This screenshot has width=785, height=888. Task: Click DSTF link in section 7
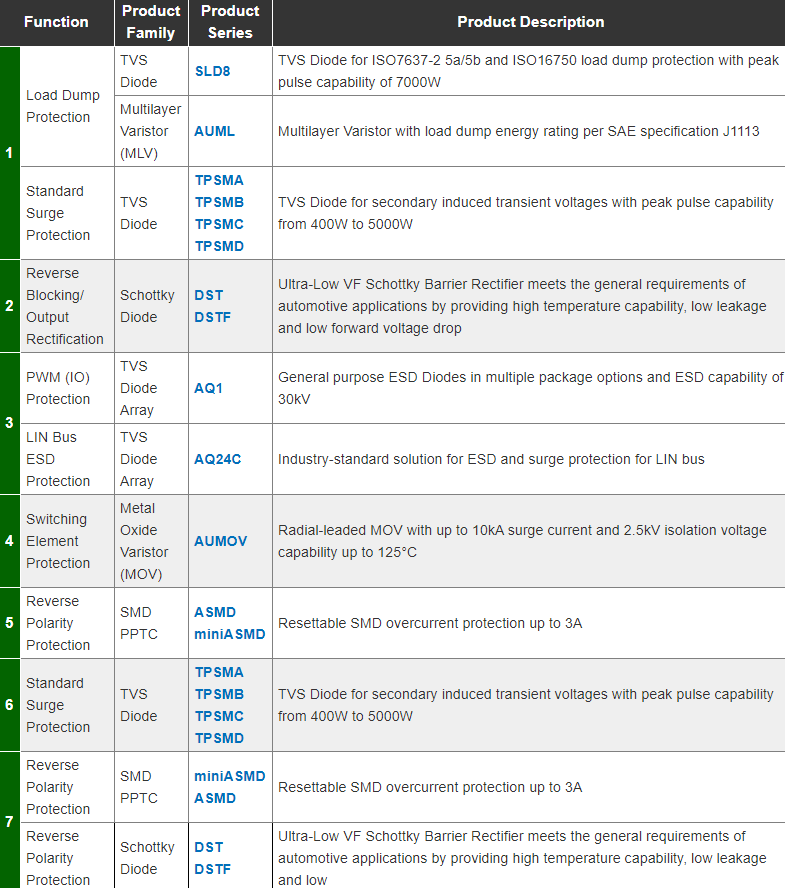point(213,869)
